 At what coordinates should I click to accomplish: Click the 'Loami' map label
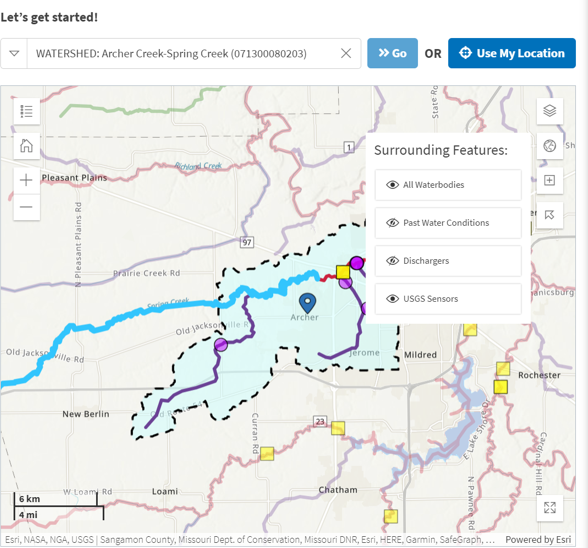click(x=165, y=491)
